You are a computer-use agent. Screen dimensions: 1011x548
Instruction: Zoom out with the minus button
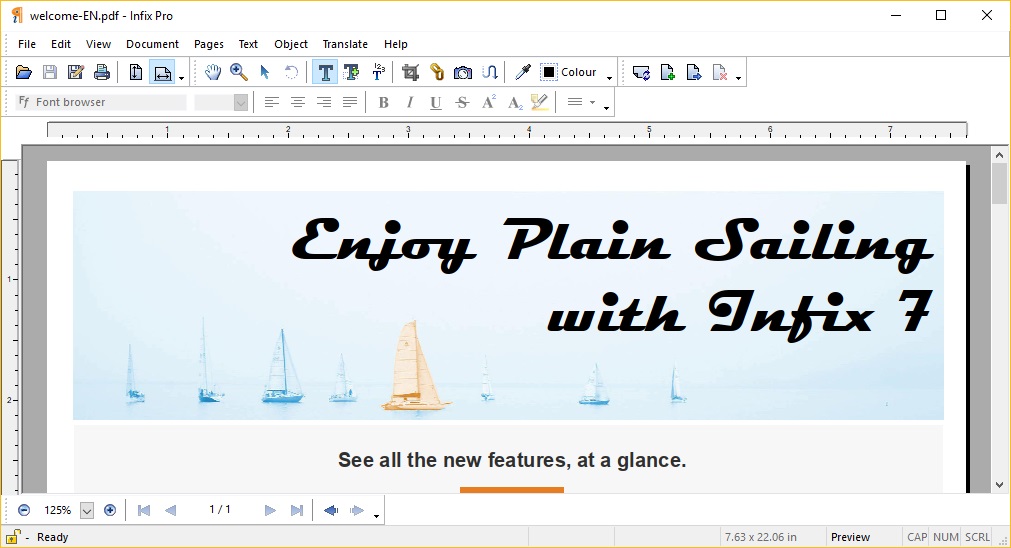point(24,510)
